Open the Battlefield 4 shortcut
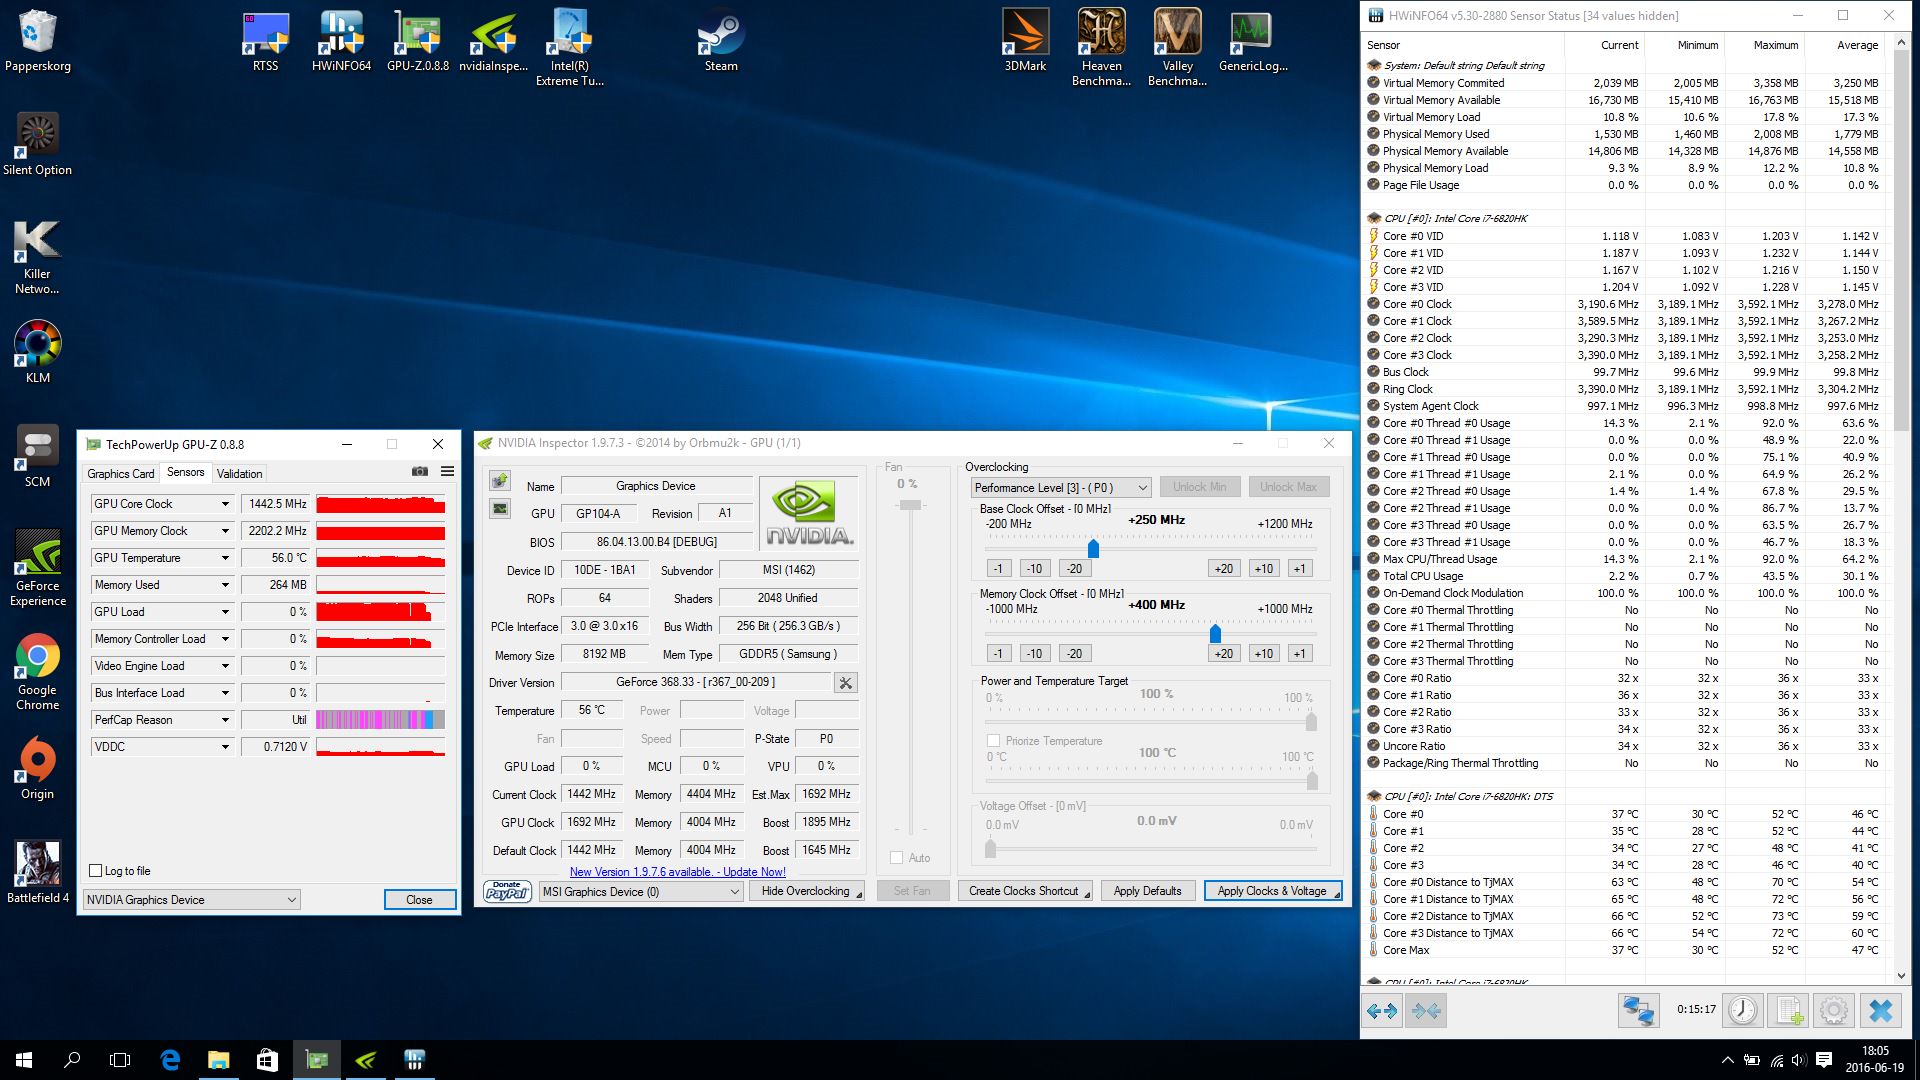 pos(38,873)
